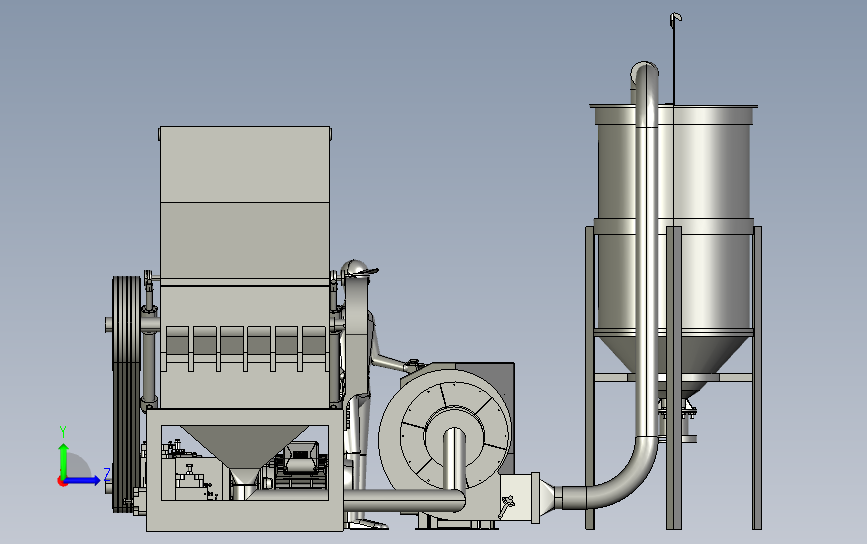867x544 pixels.
Task: Select the cylindrical storage silo body
Action: 702,221
